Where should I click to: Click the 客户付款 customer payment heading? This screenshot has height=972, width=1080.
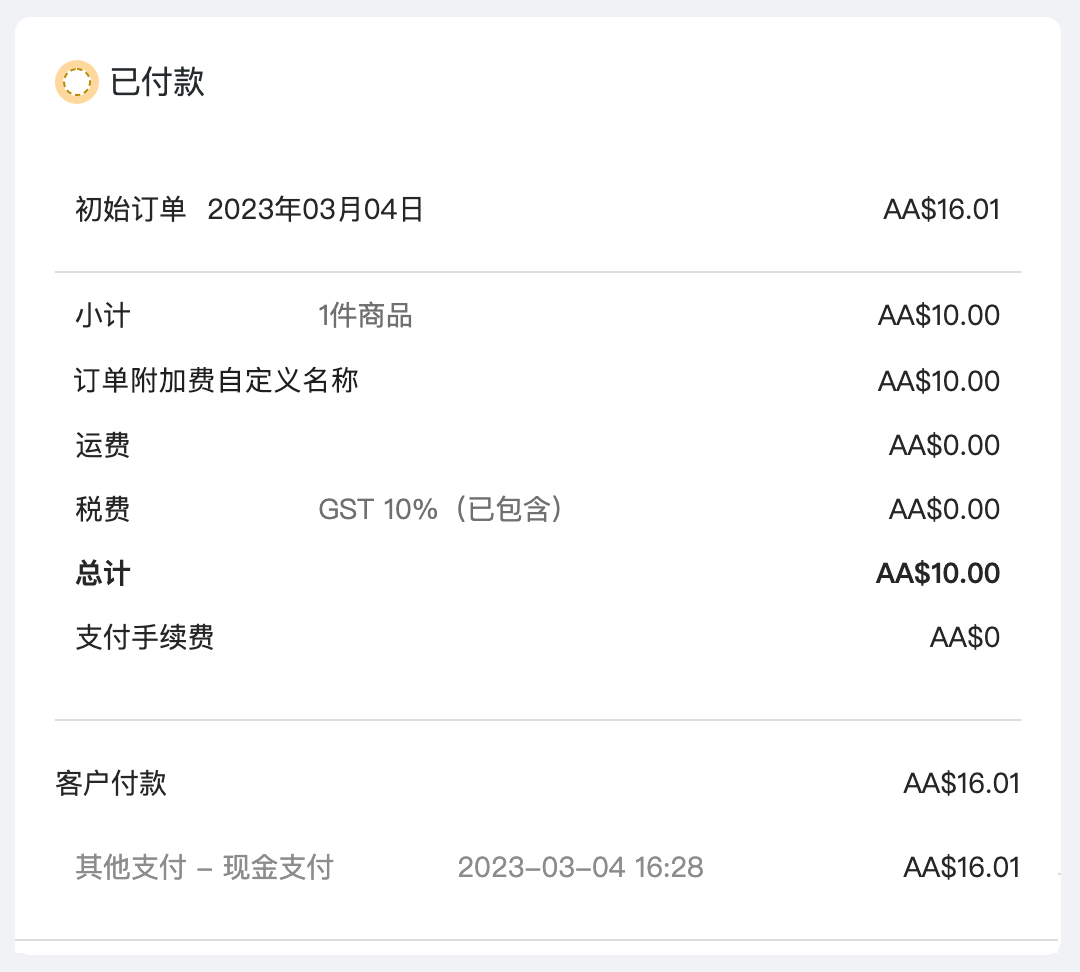click(x=111, y=783)
